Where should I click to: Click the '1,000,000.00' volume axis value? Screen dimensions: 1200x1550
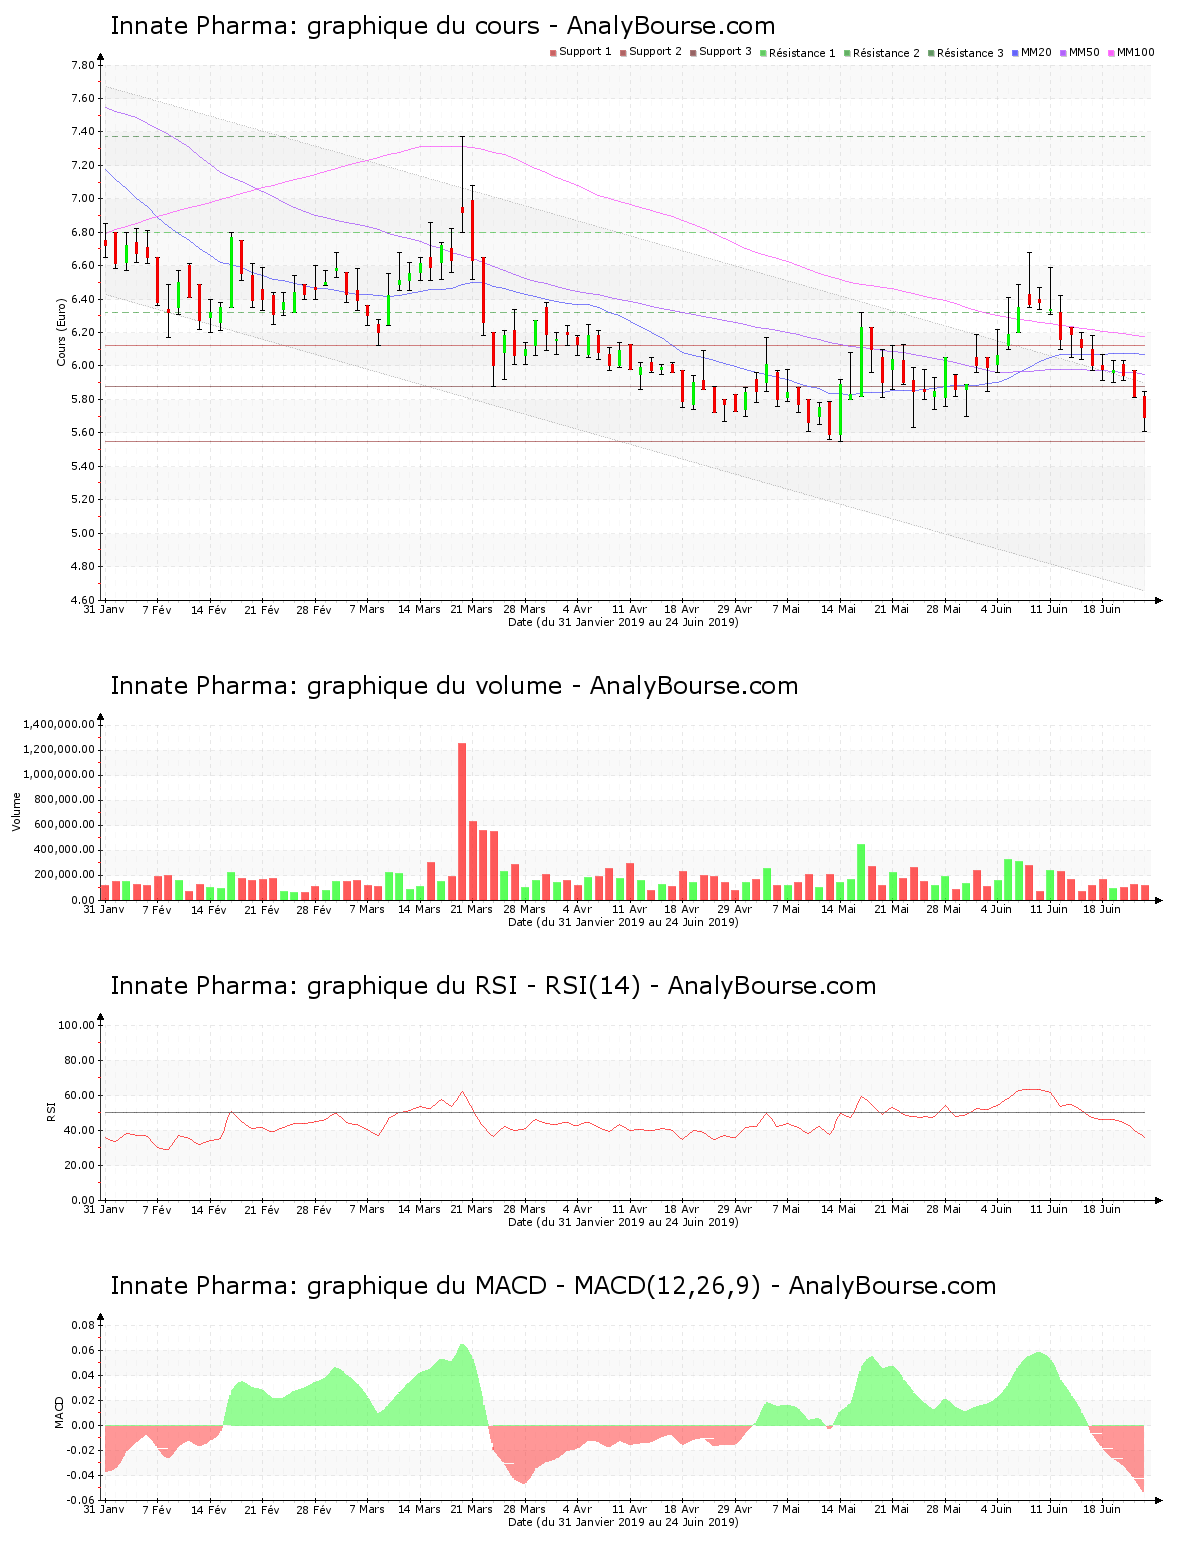pos(58,775)
